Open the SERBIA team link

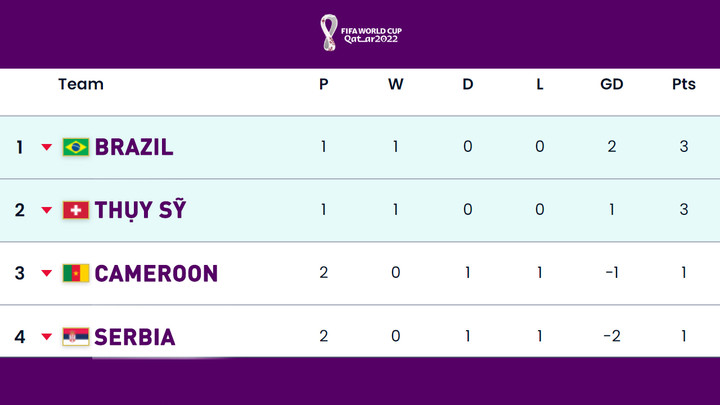(135, 337)
